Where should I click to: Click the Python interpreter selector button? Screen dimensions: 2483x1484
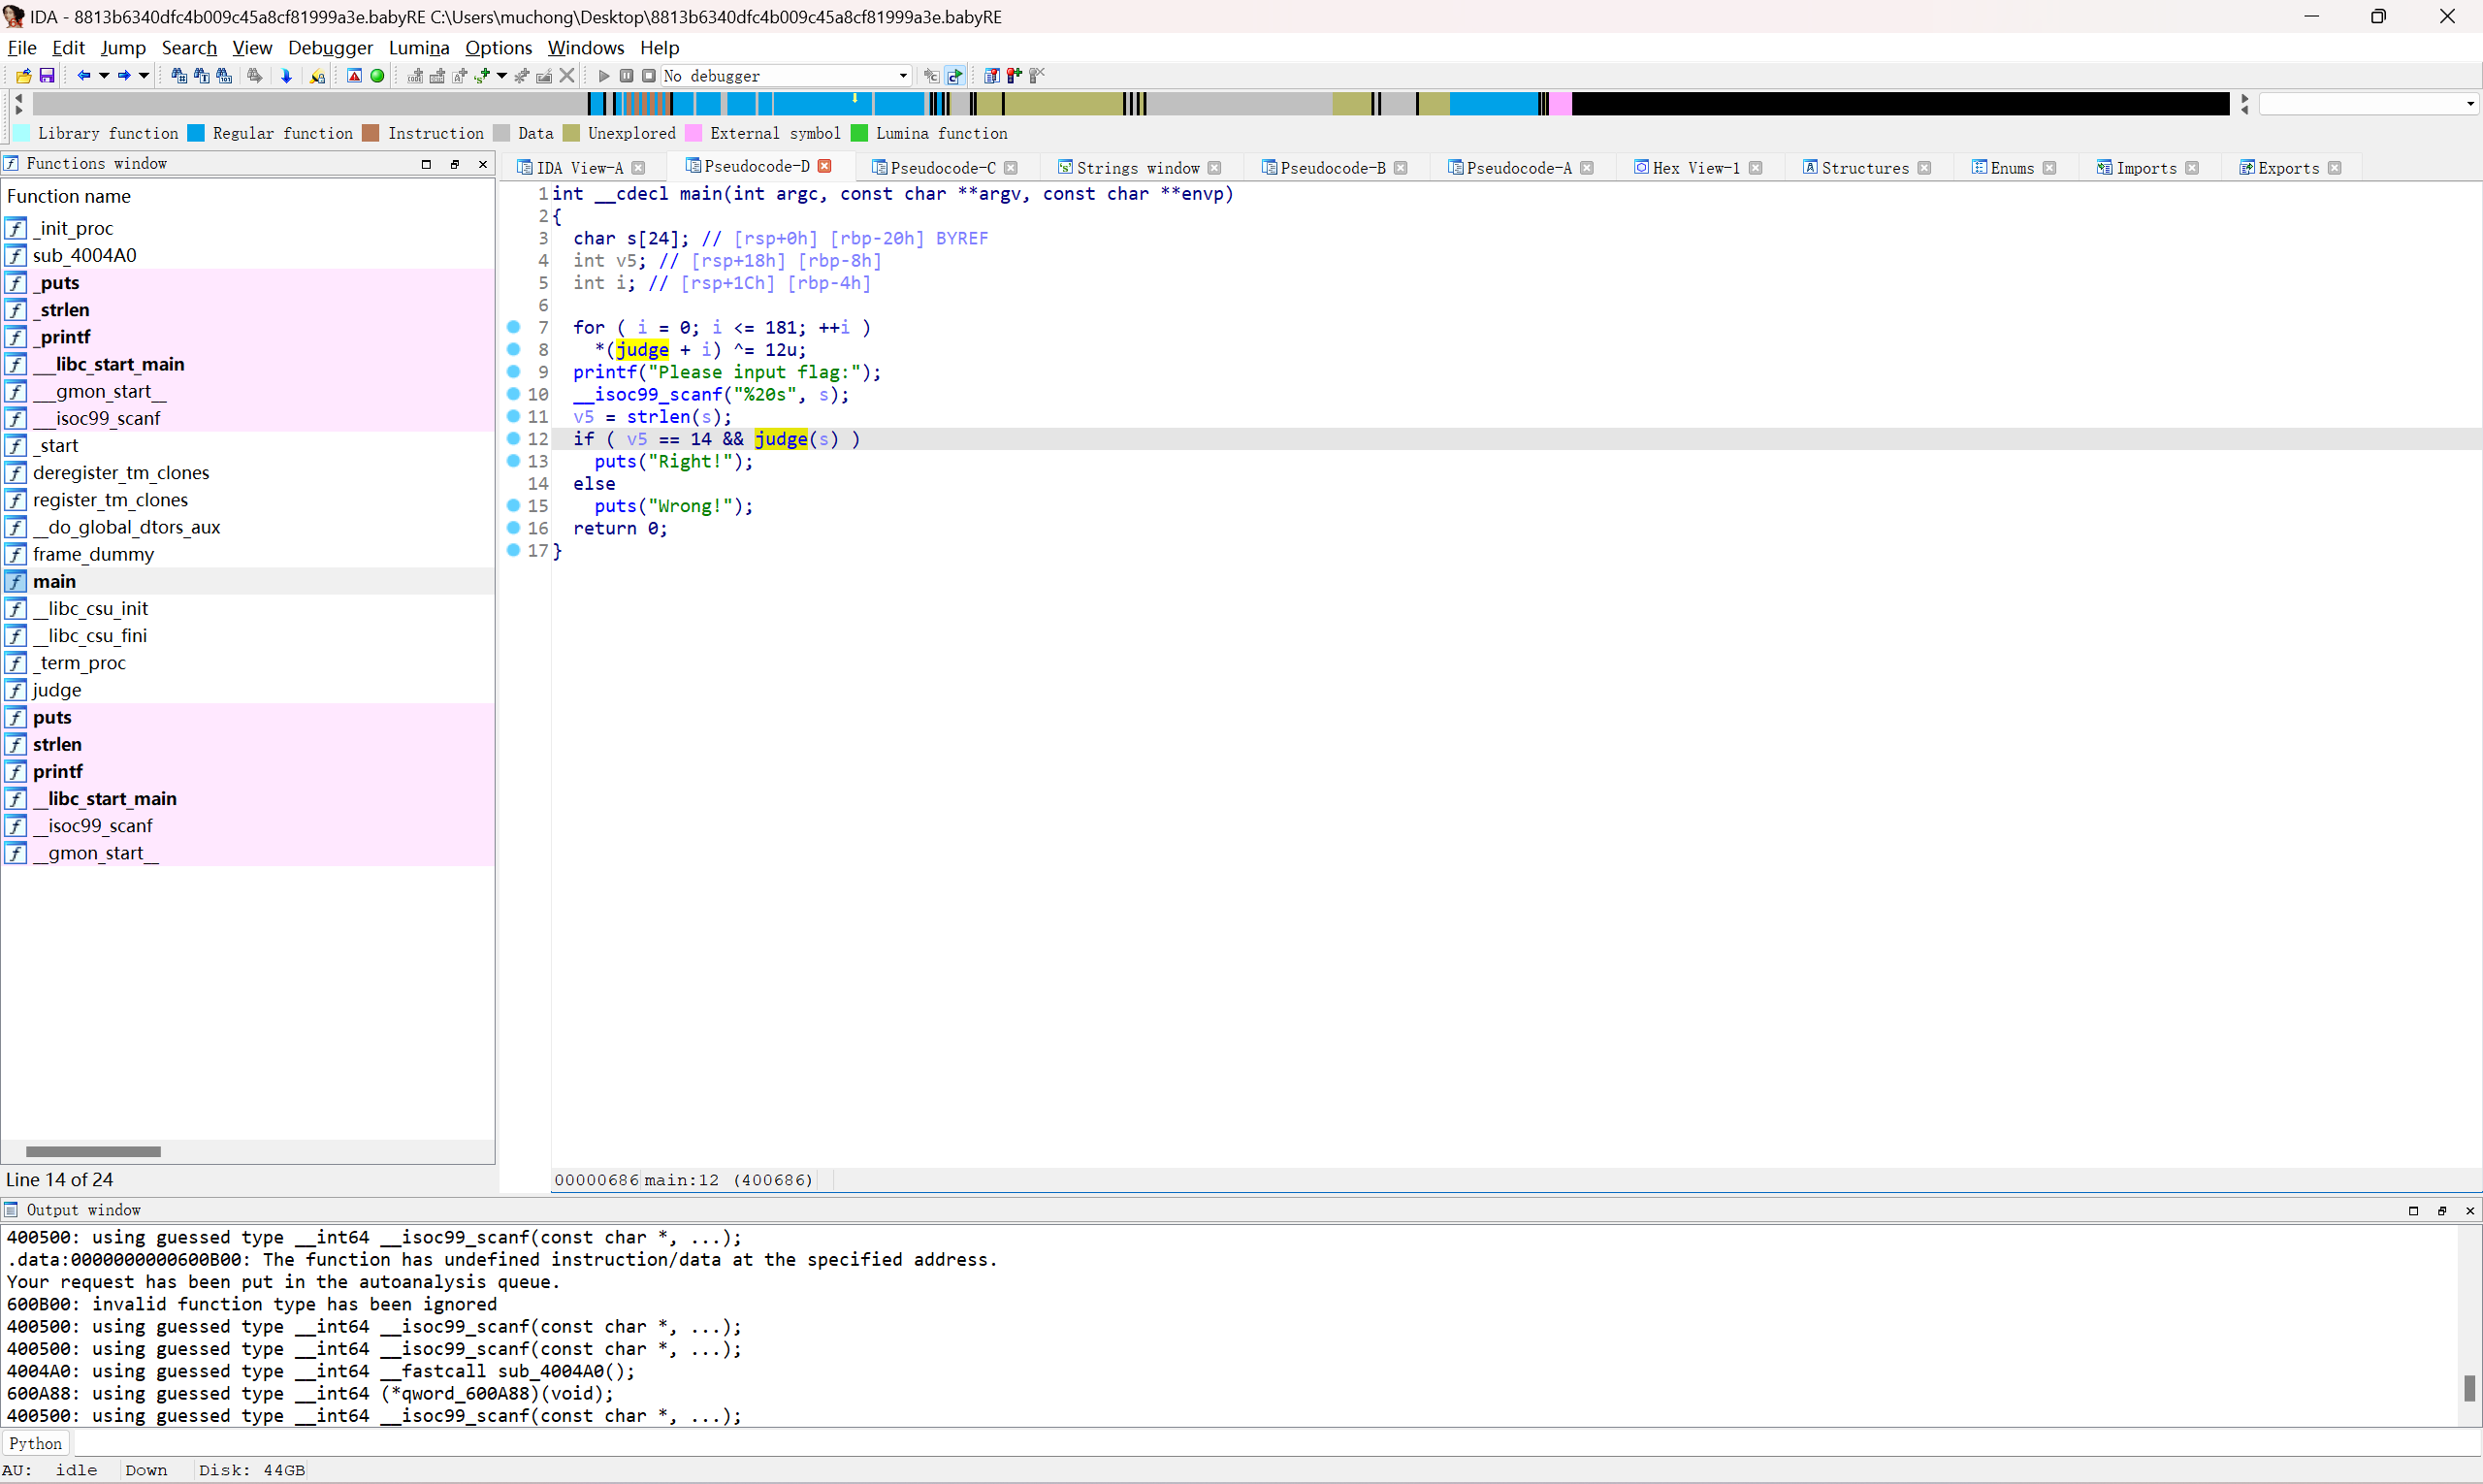36,1443
